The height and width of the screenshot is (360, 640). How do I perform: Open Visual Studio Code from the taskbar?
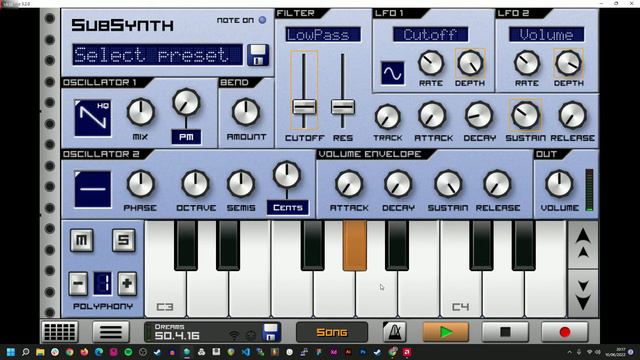point(245,352)
